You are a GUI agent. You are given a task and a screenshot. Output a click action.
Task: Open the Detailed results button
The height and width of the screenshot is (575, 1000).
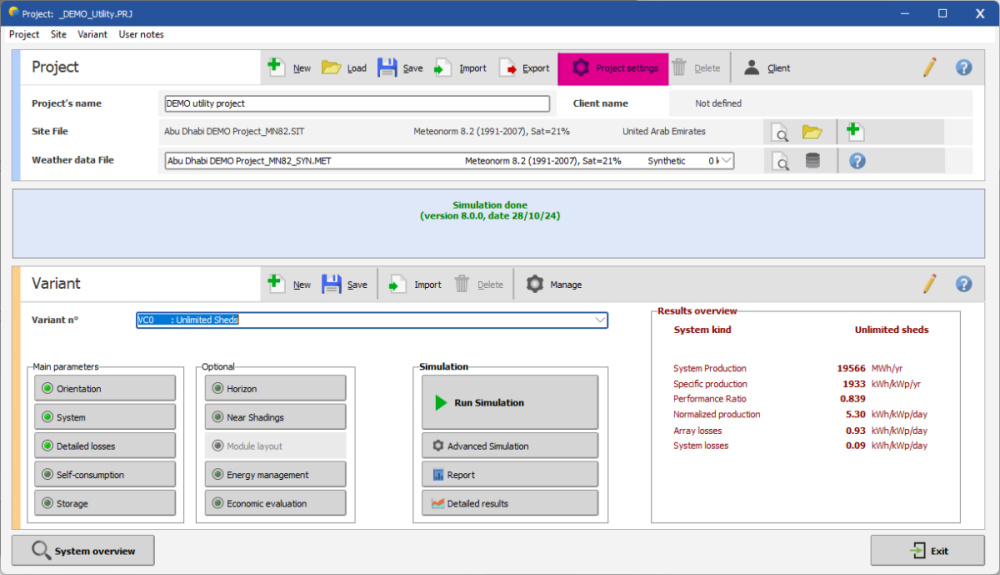[510, 503]
